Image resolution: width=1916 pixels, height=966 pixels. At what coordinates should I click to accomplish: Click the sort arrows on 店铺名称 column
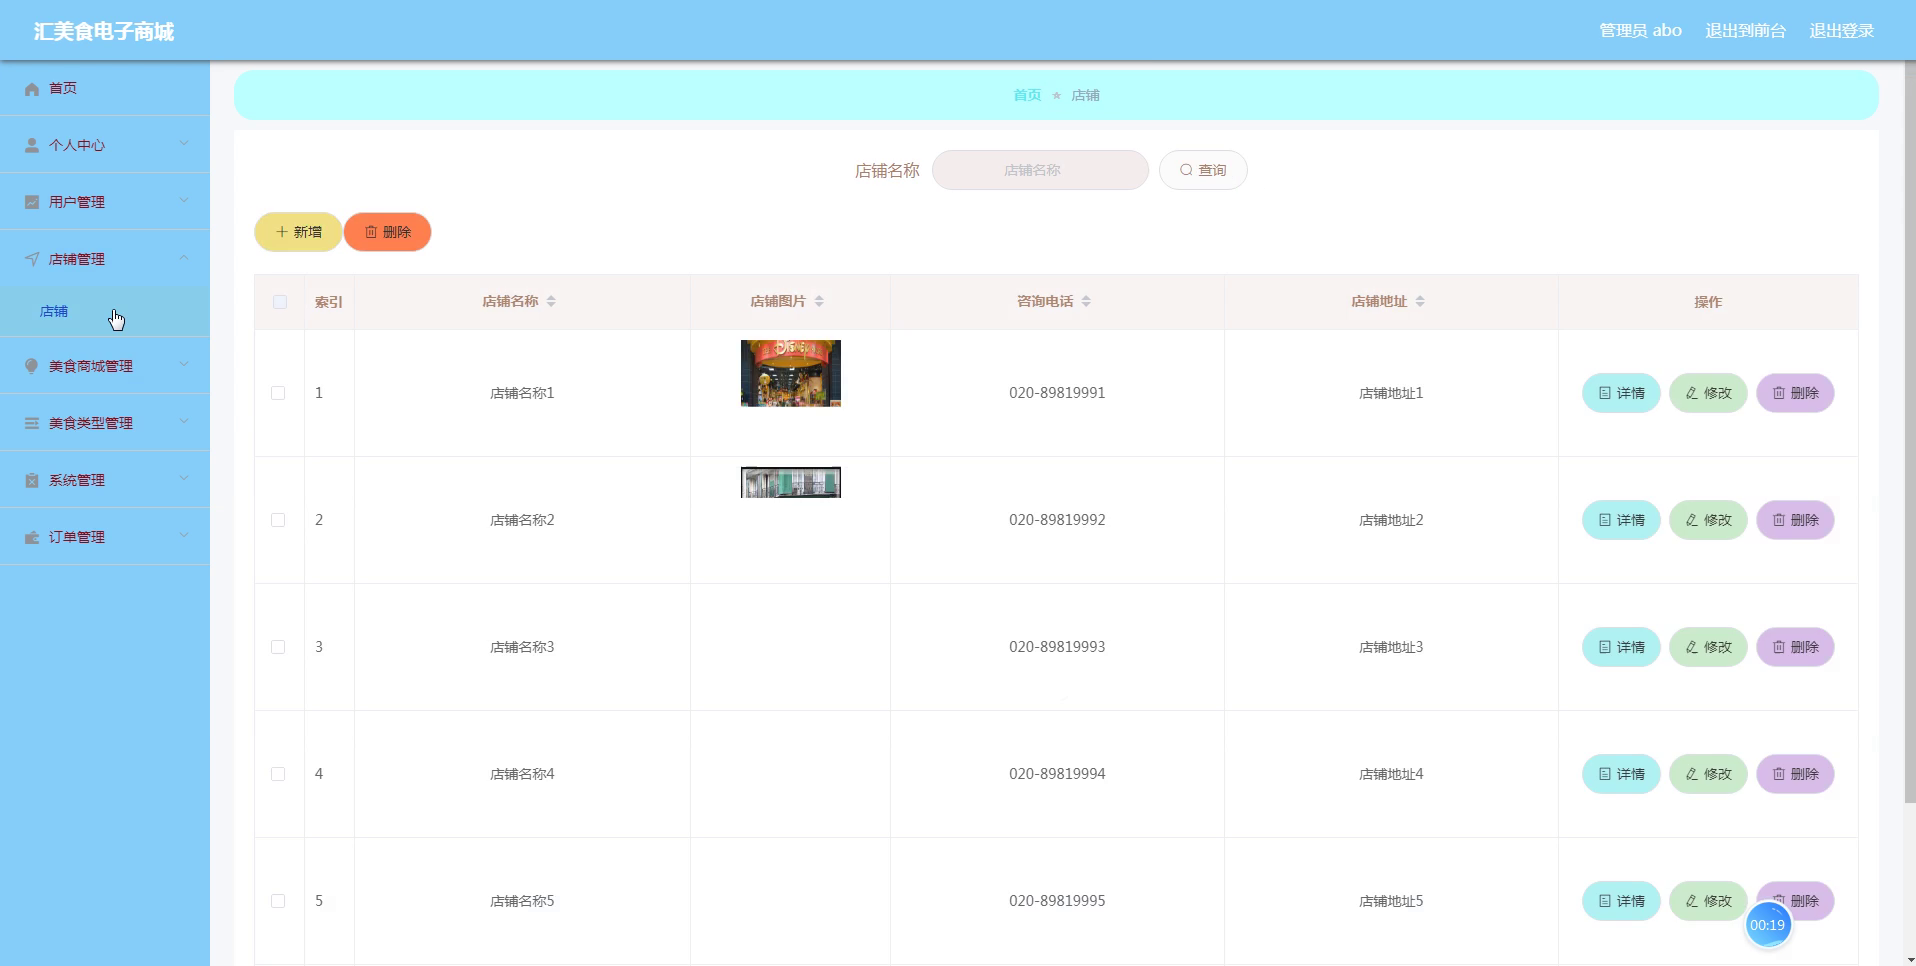click(551, 301)
